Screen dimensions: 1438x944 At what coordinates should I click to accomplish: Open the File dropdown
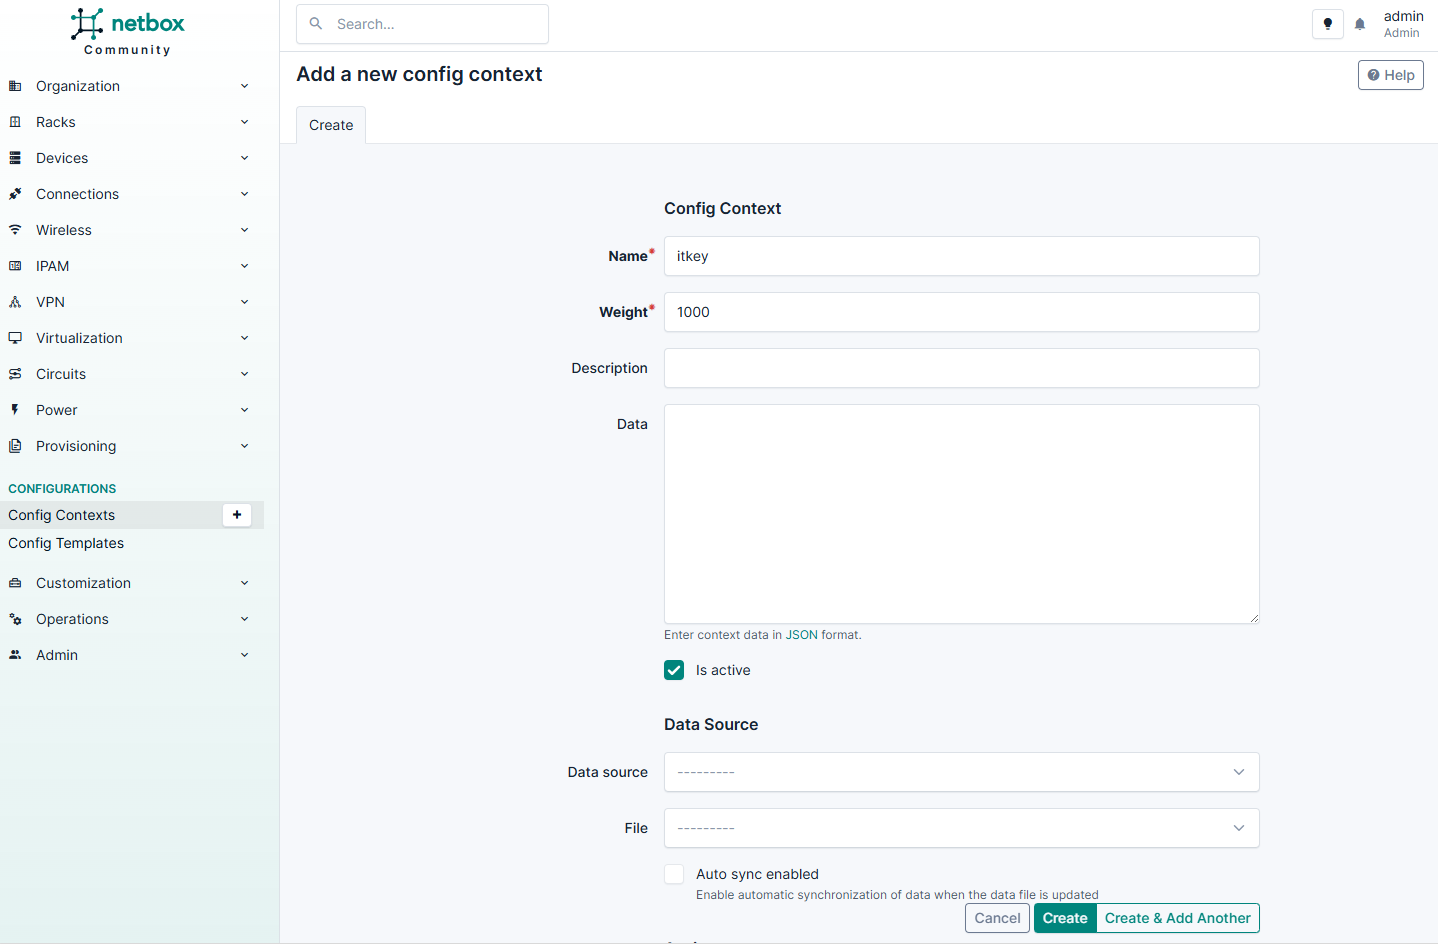click(x=961, y=828)
